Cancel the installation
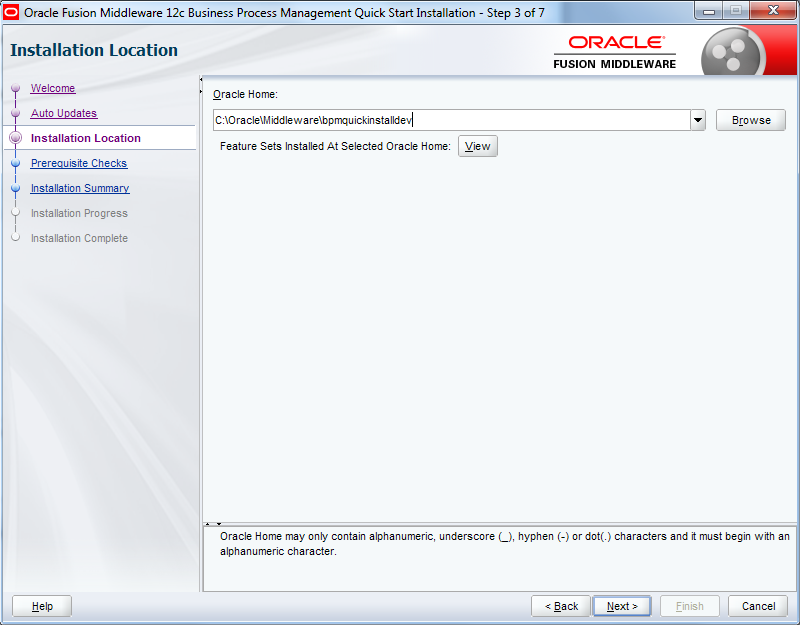The height and width of the screenshot is (625, 800). [x=758, y=606]
